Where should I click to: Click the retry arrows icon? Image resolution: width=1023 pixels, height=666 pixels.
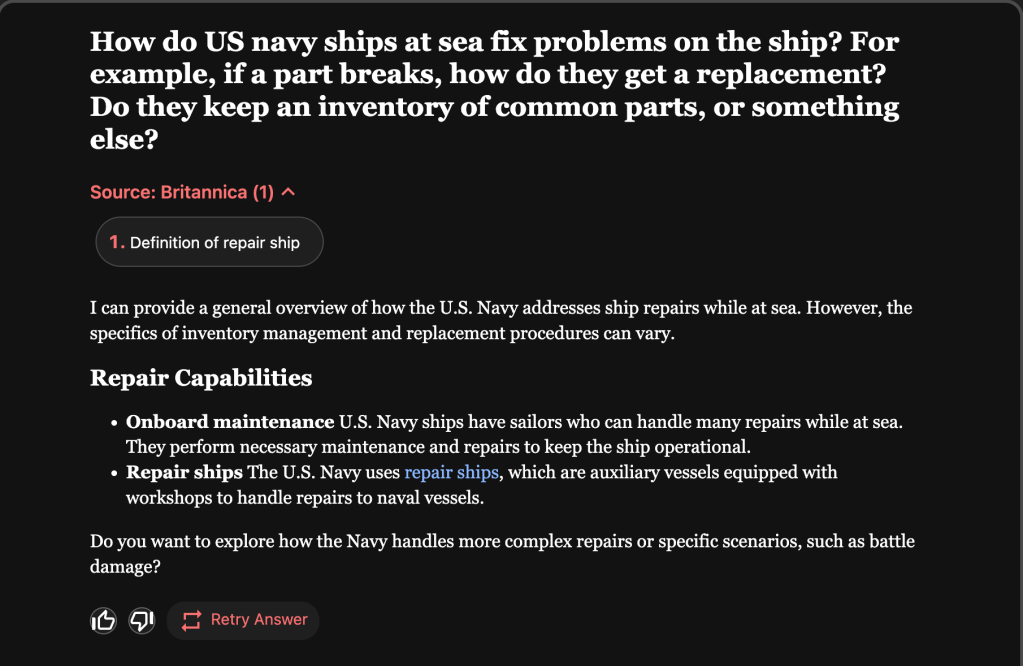click(191, 620)
